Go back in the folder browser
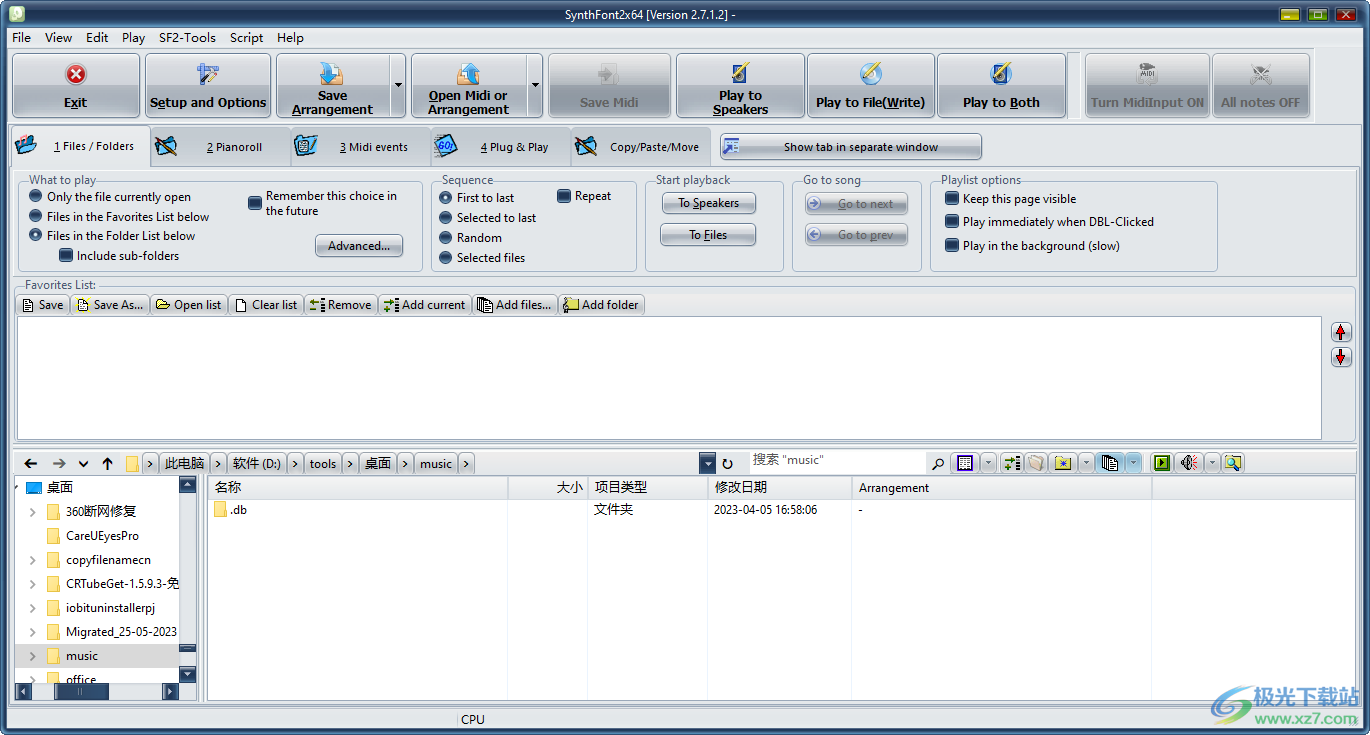 pyautogui.click(x=31, y=463)
